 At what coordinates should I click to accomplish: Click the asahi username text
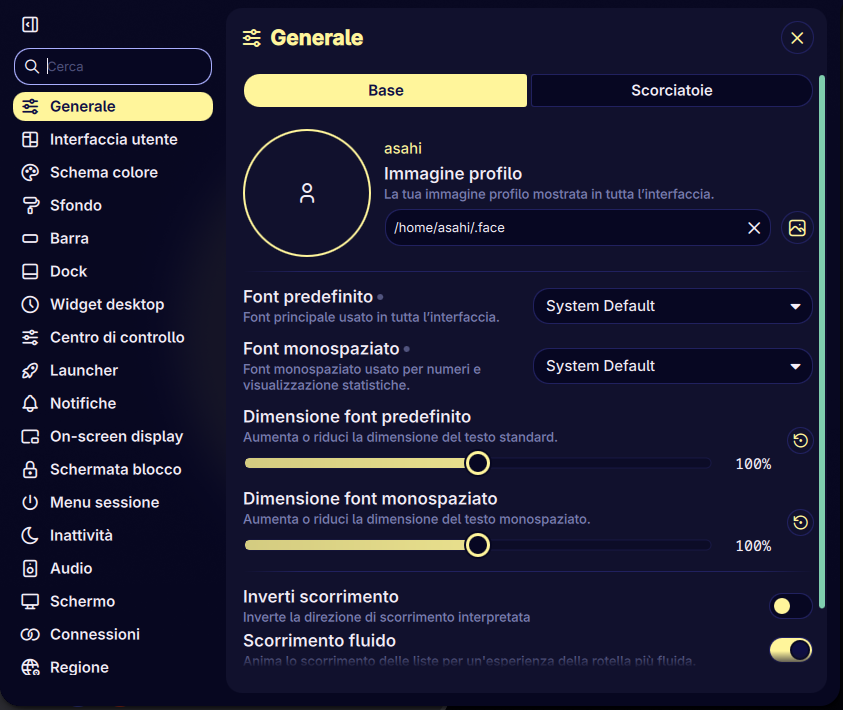(x=403, y=148)
